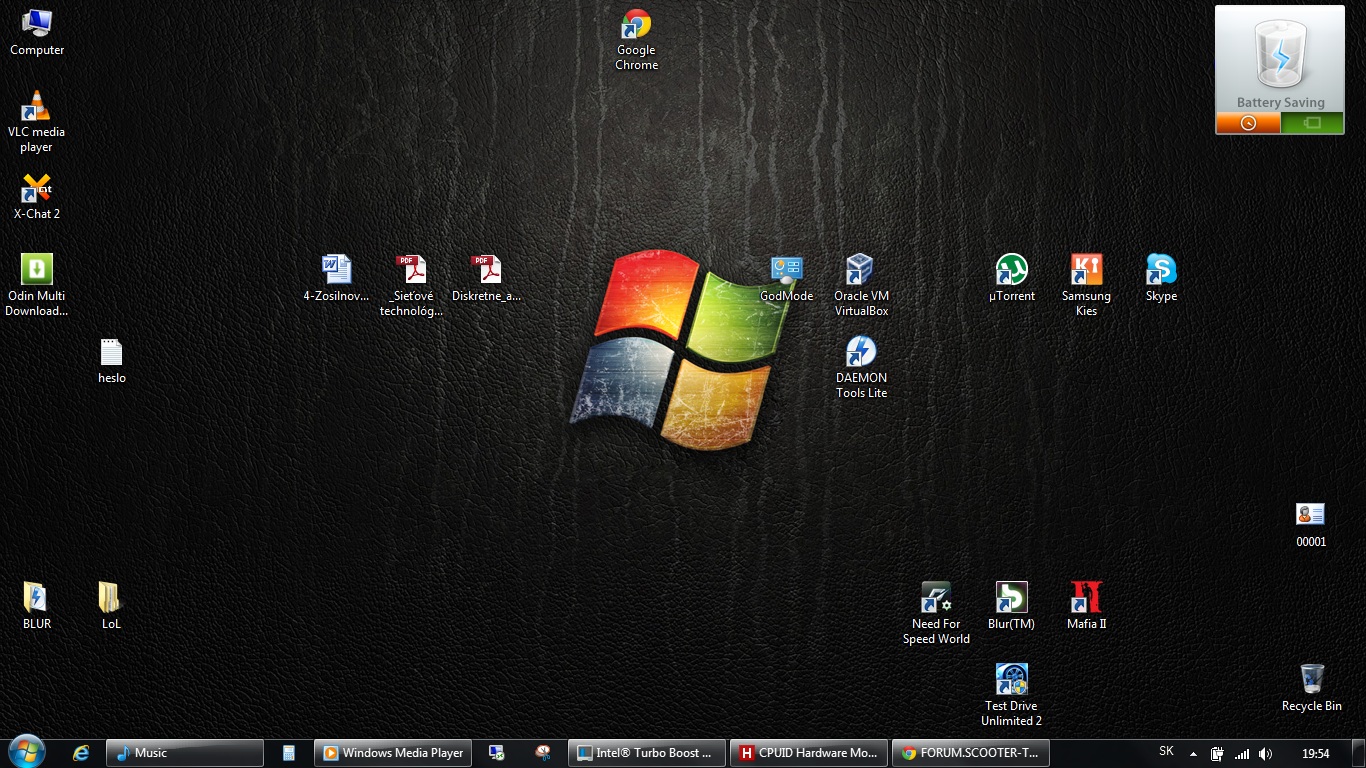
Task: Select the Skype desktop icon
Action: coord(1161,270)
